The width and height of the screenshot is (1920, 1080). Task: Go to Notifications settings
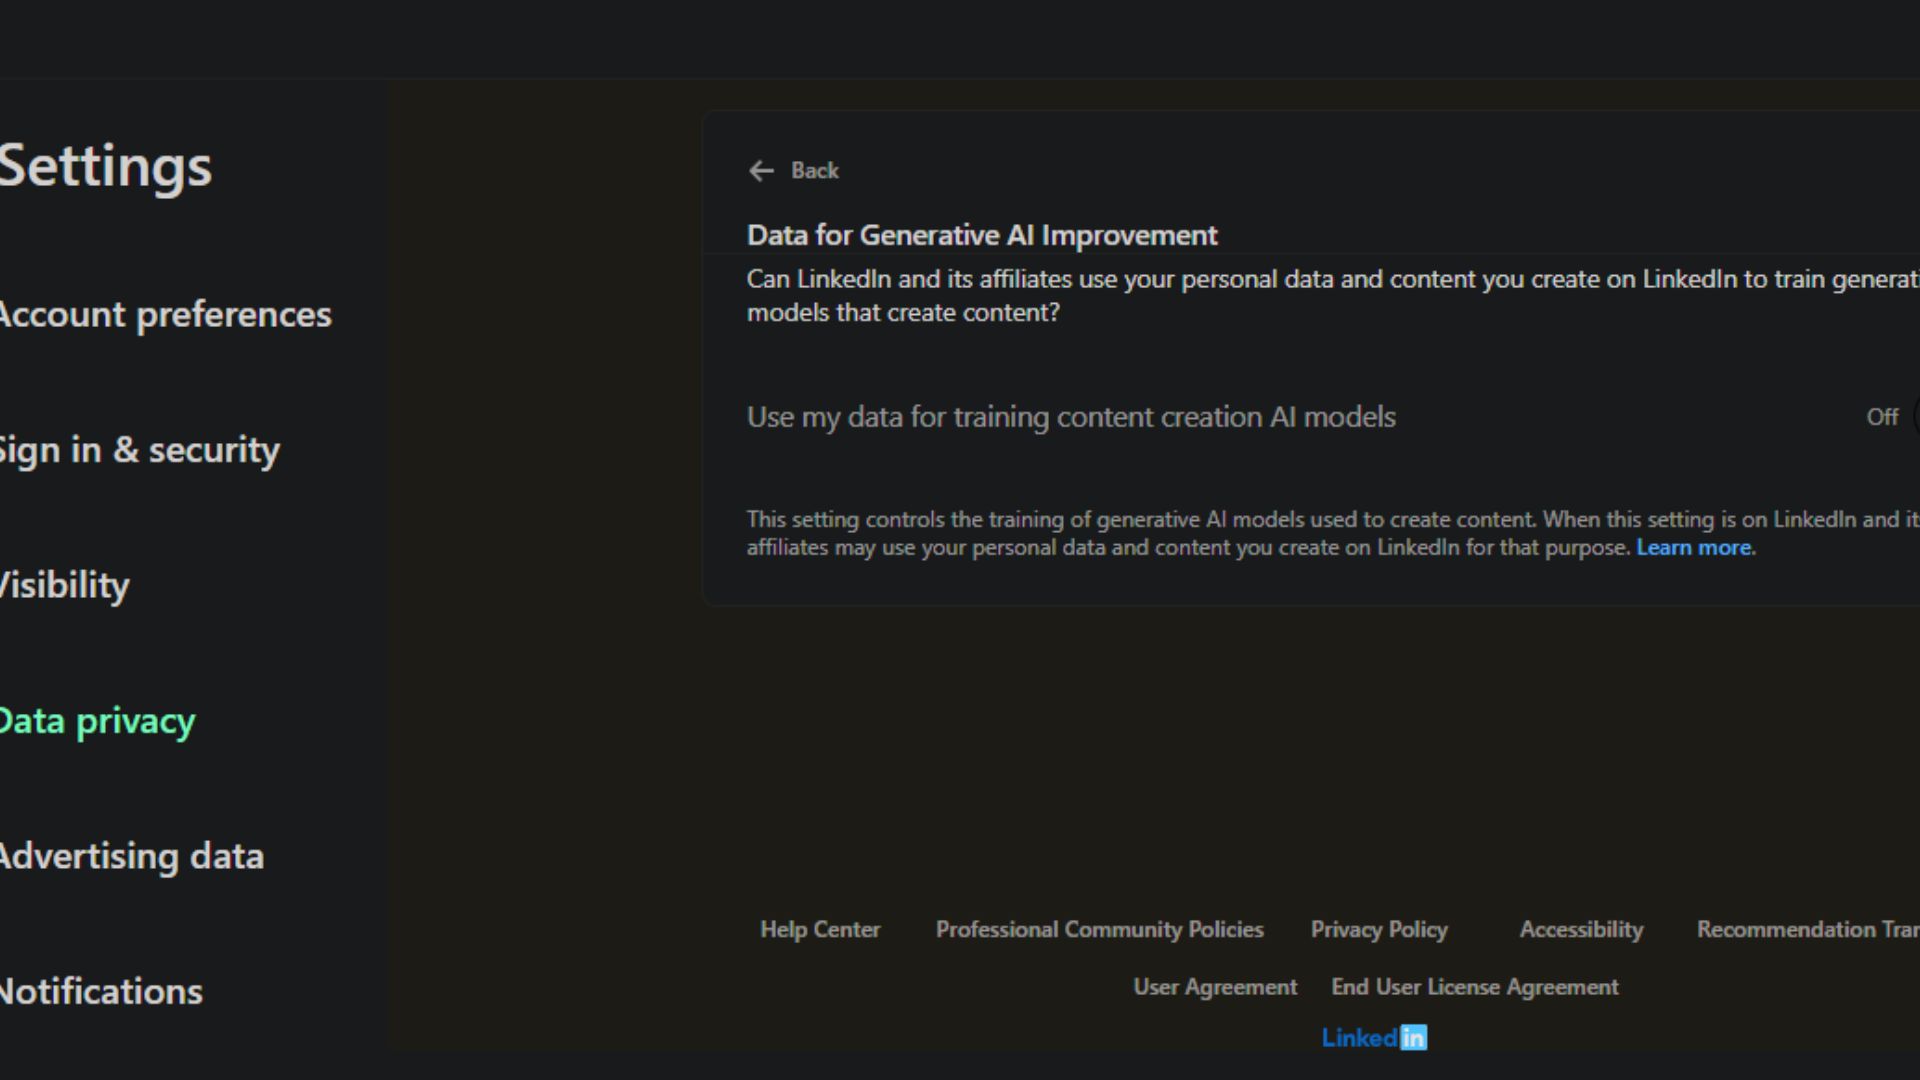101,992
